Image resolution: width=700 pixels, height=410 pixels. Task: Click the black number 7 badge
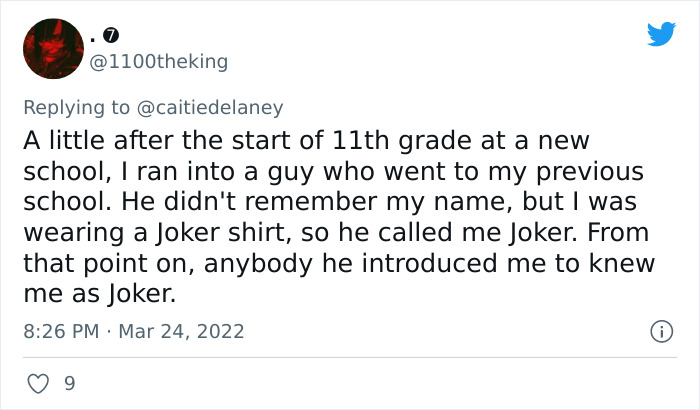(x=113, y=35)
